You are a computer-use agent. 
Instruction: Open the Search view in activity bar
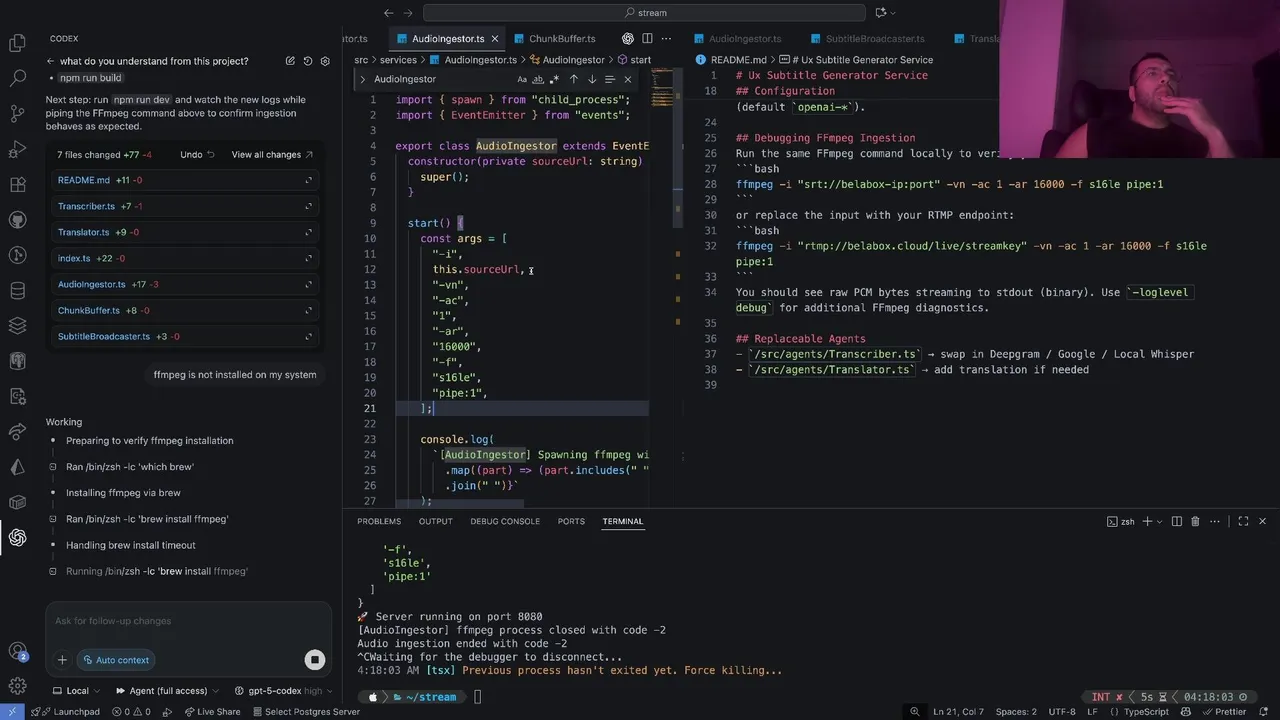pyautogui.click(x=17, y=78)
